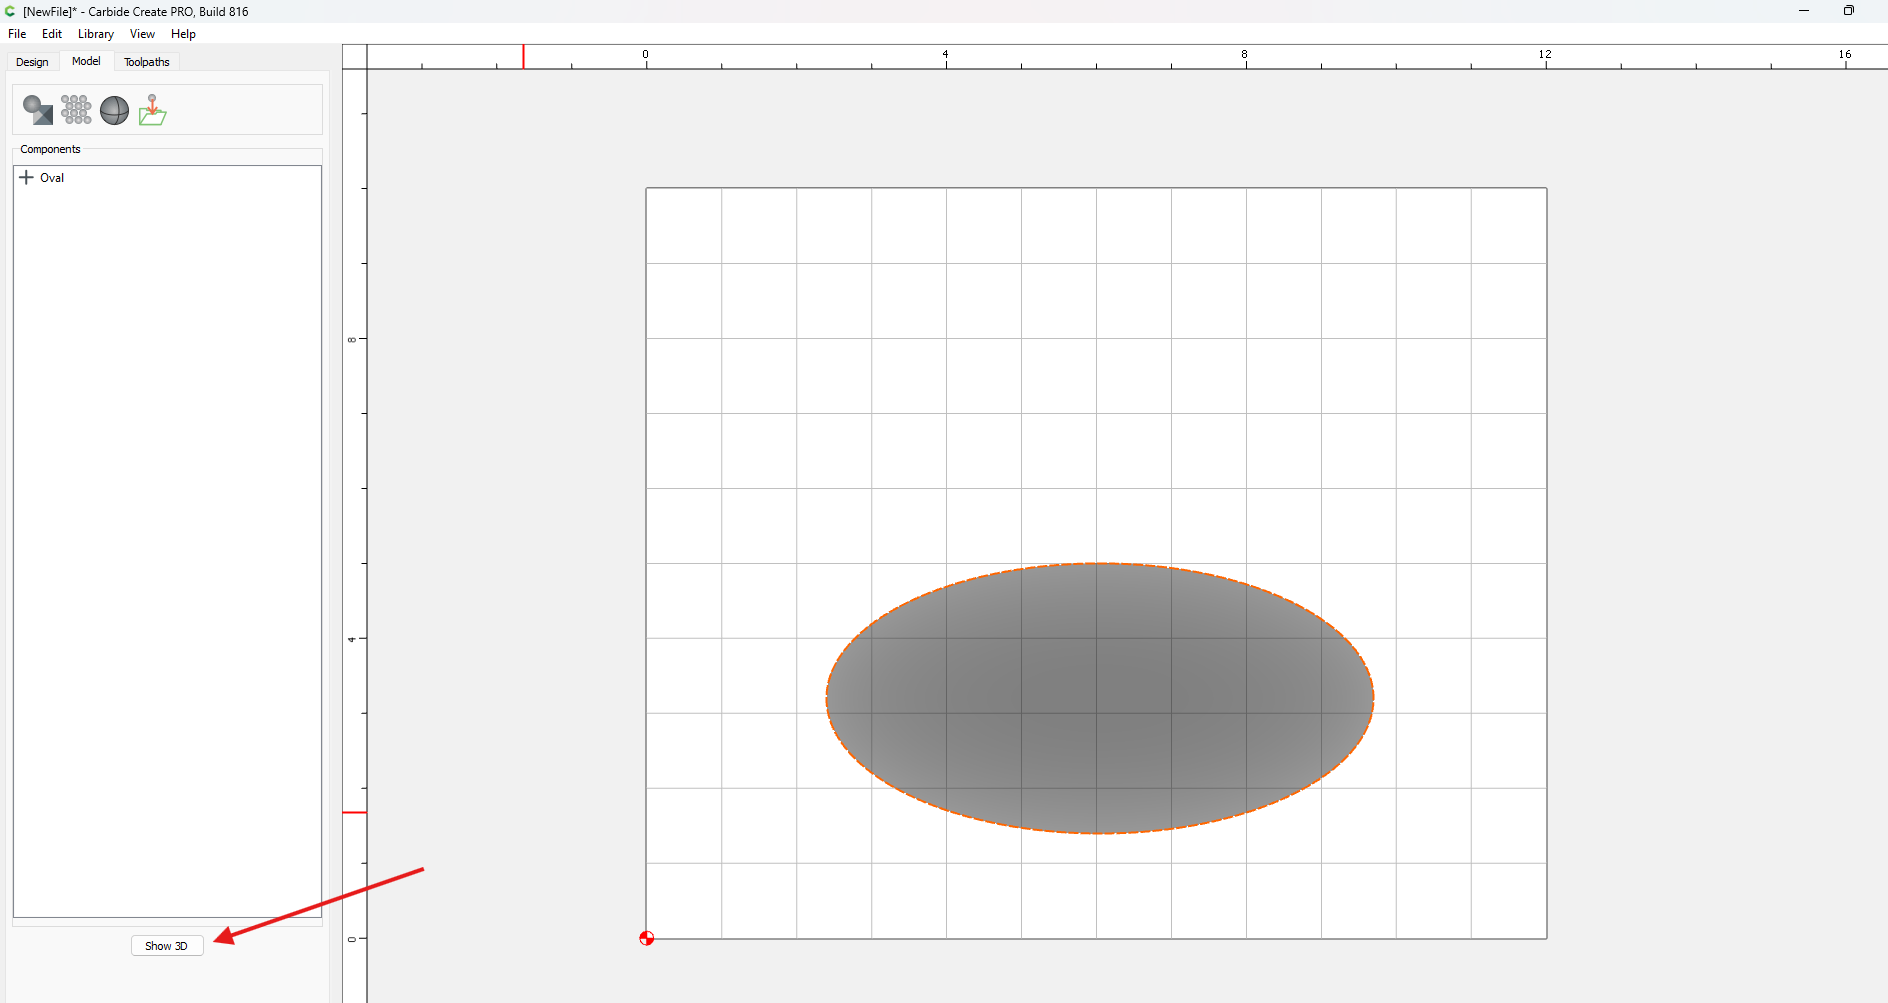Image resolution: width=1888 pixels, height=1003 pixels.
Task: Click the red origin marker on the stock
Action: [647, 938]
